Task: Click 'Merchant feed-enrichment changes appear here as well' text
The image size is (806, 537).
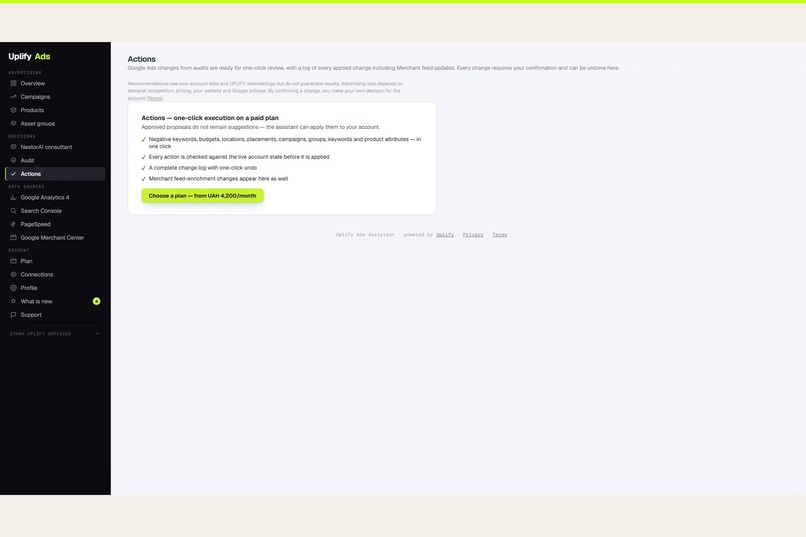Action: 218,179
